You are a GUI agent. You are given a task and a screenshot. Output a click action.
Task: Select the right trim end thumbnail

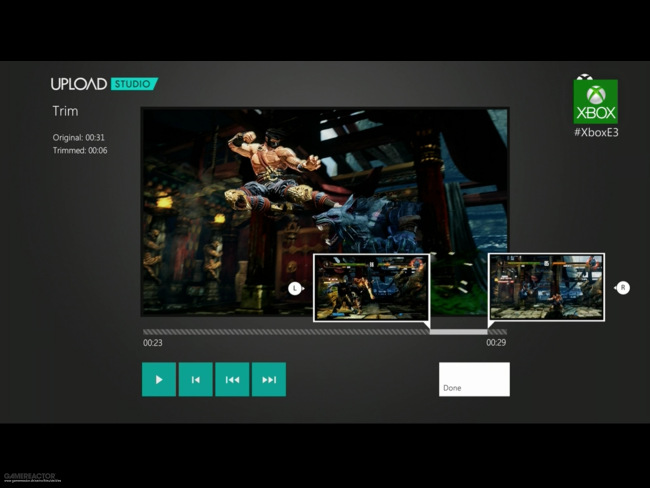[546, 287]
